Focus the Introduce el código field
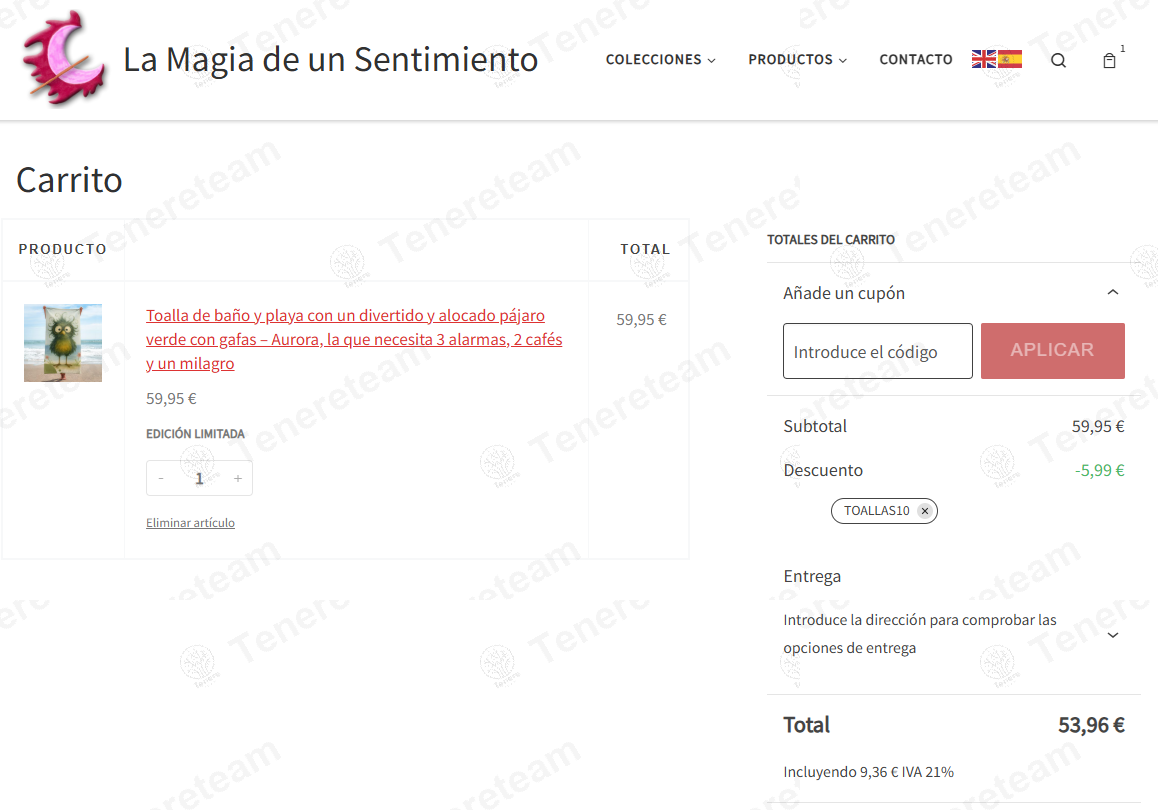Viewport: 1158px width, 810px height. coord(877,351)
